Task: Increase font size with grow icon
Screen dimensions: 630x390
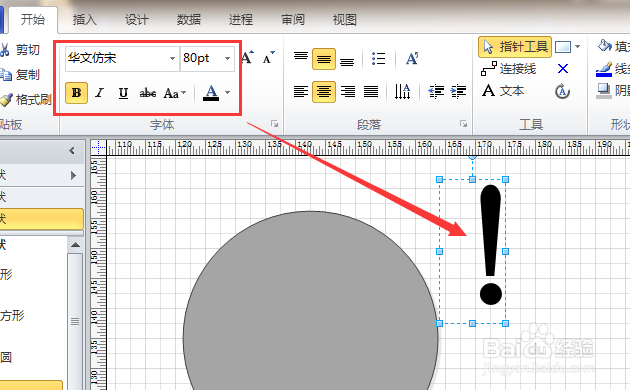Action: click(x=248, y=57)
